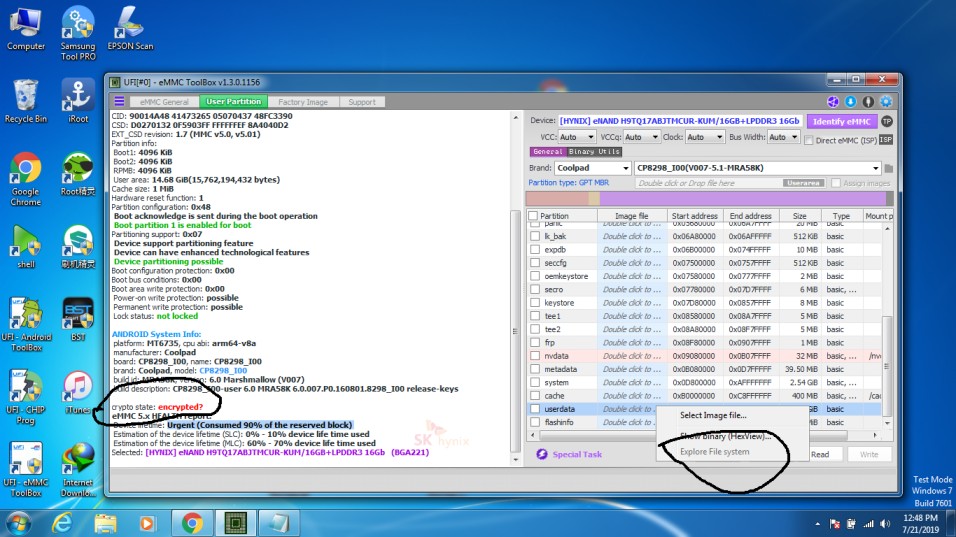Check the cache partition checkbox
The height and width of the screenshot is (537, 956).
[535, 396]
